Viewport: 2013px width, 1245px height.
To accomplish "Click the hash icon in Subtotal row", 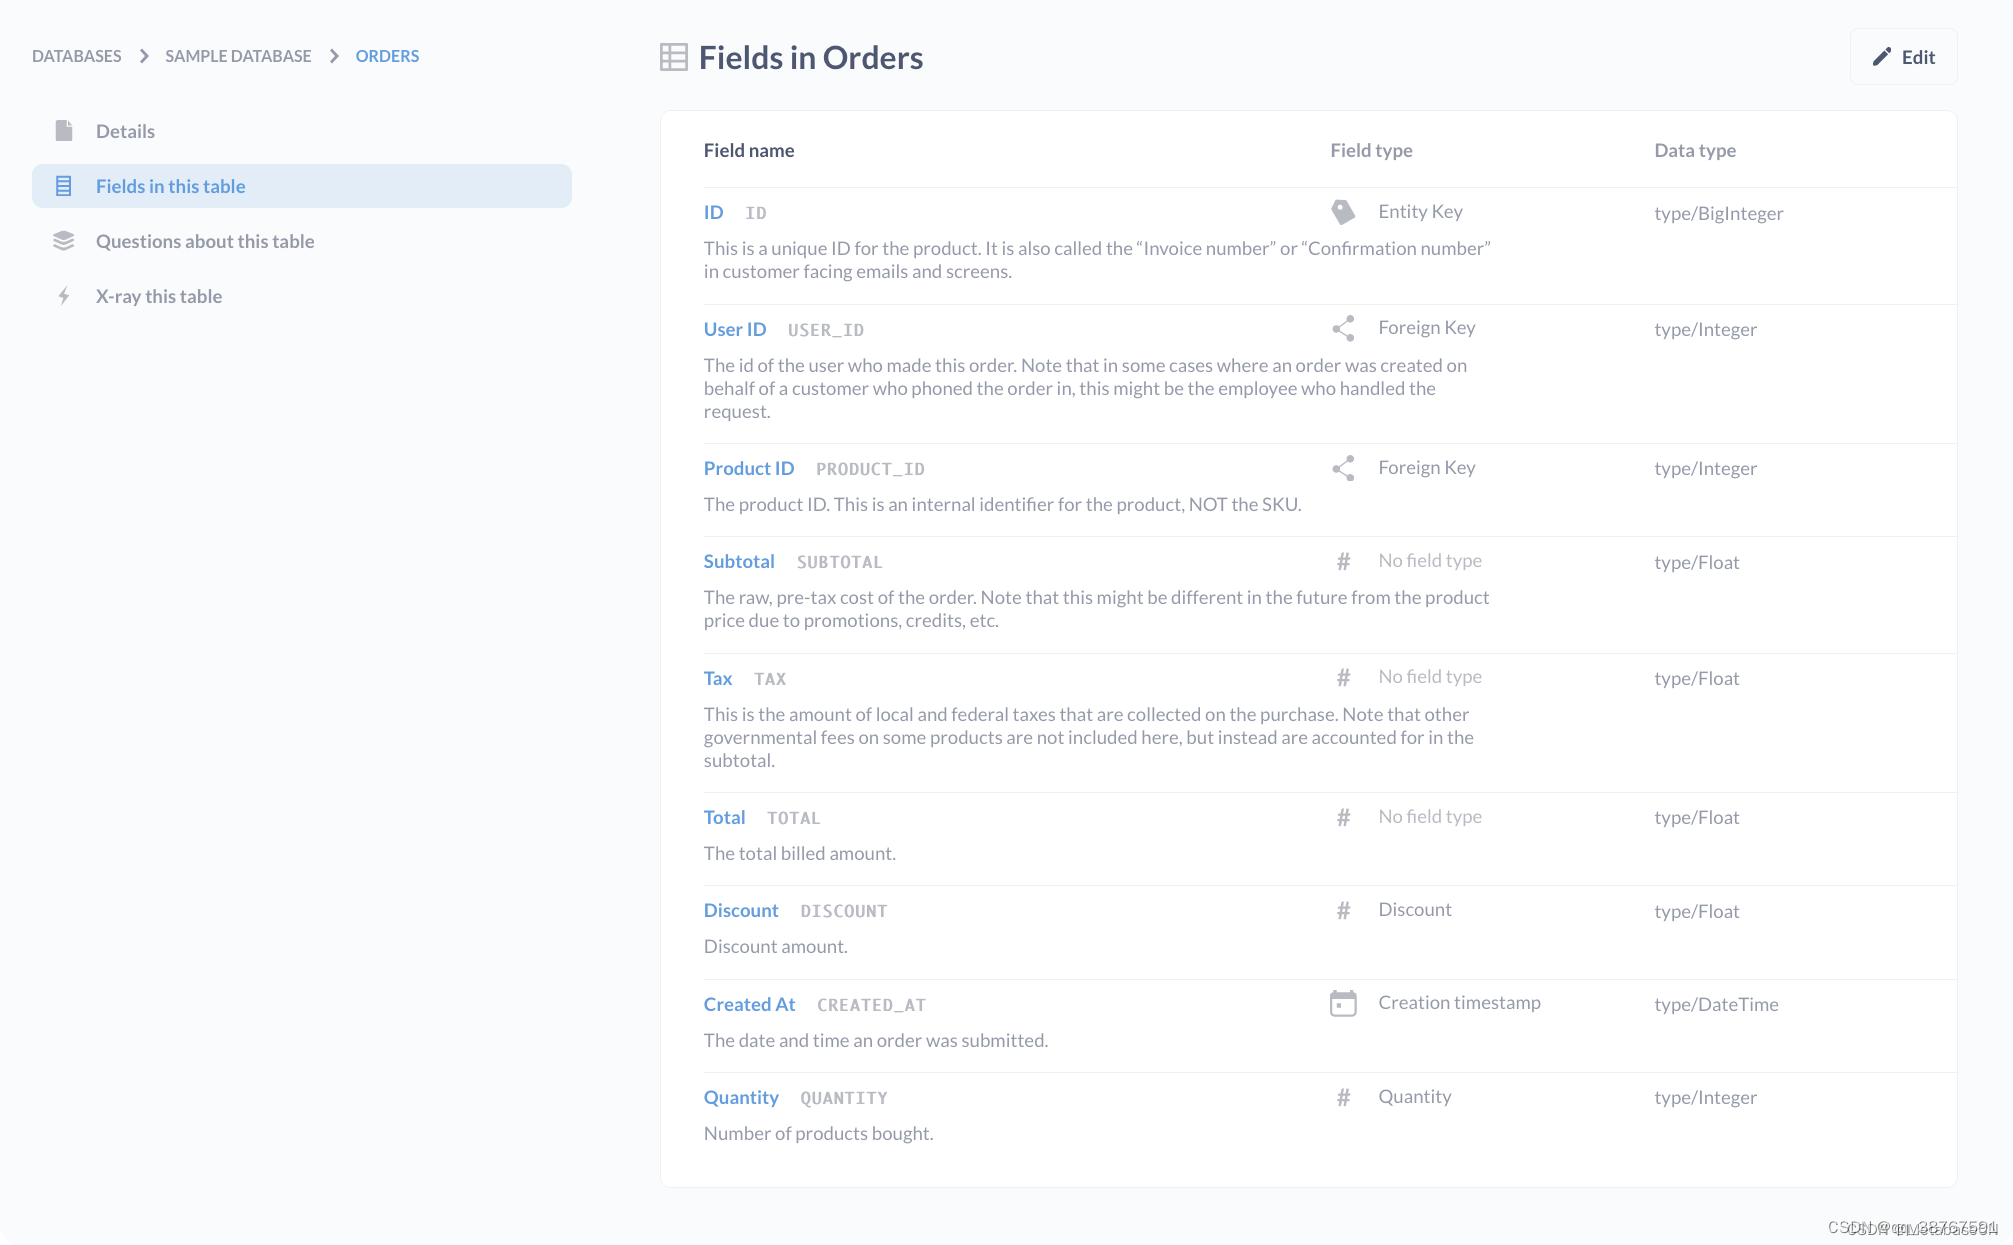I will click(1343, 562).
